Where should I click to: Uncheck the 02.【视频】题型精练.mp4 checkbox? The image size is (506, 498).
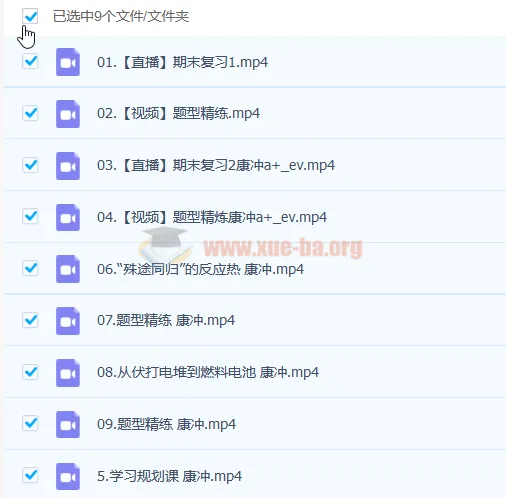click(30, 113)
